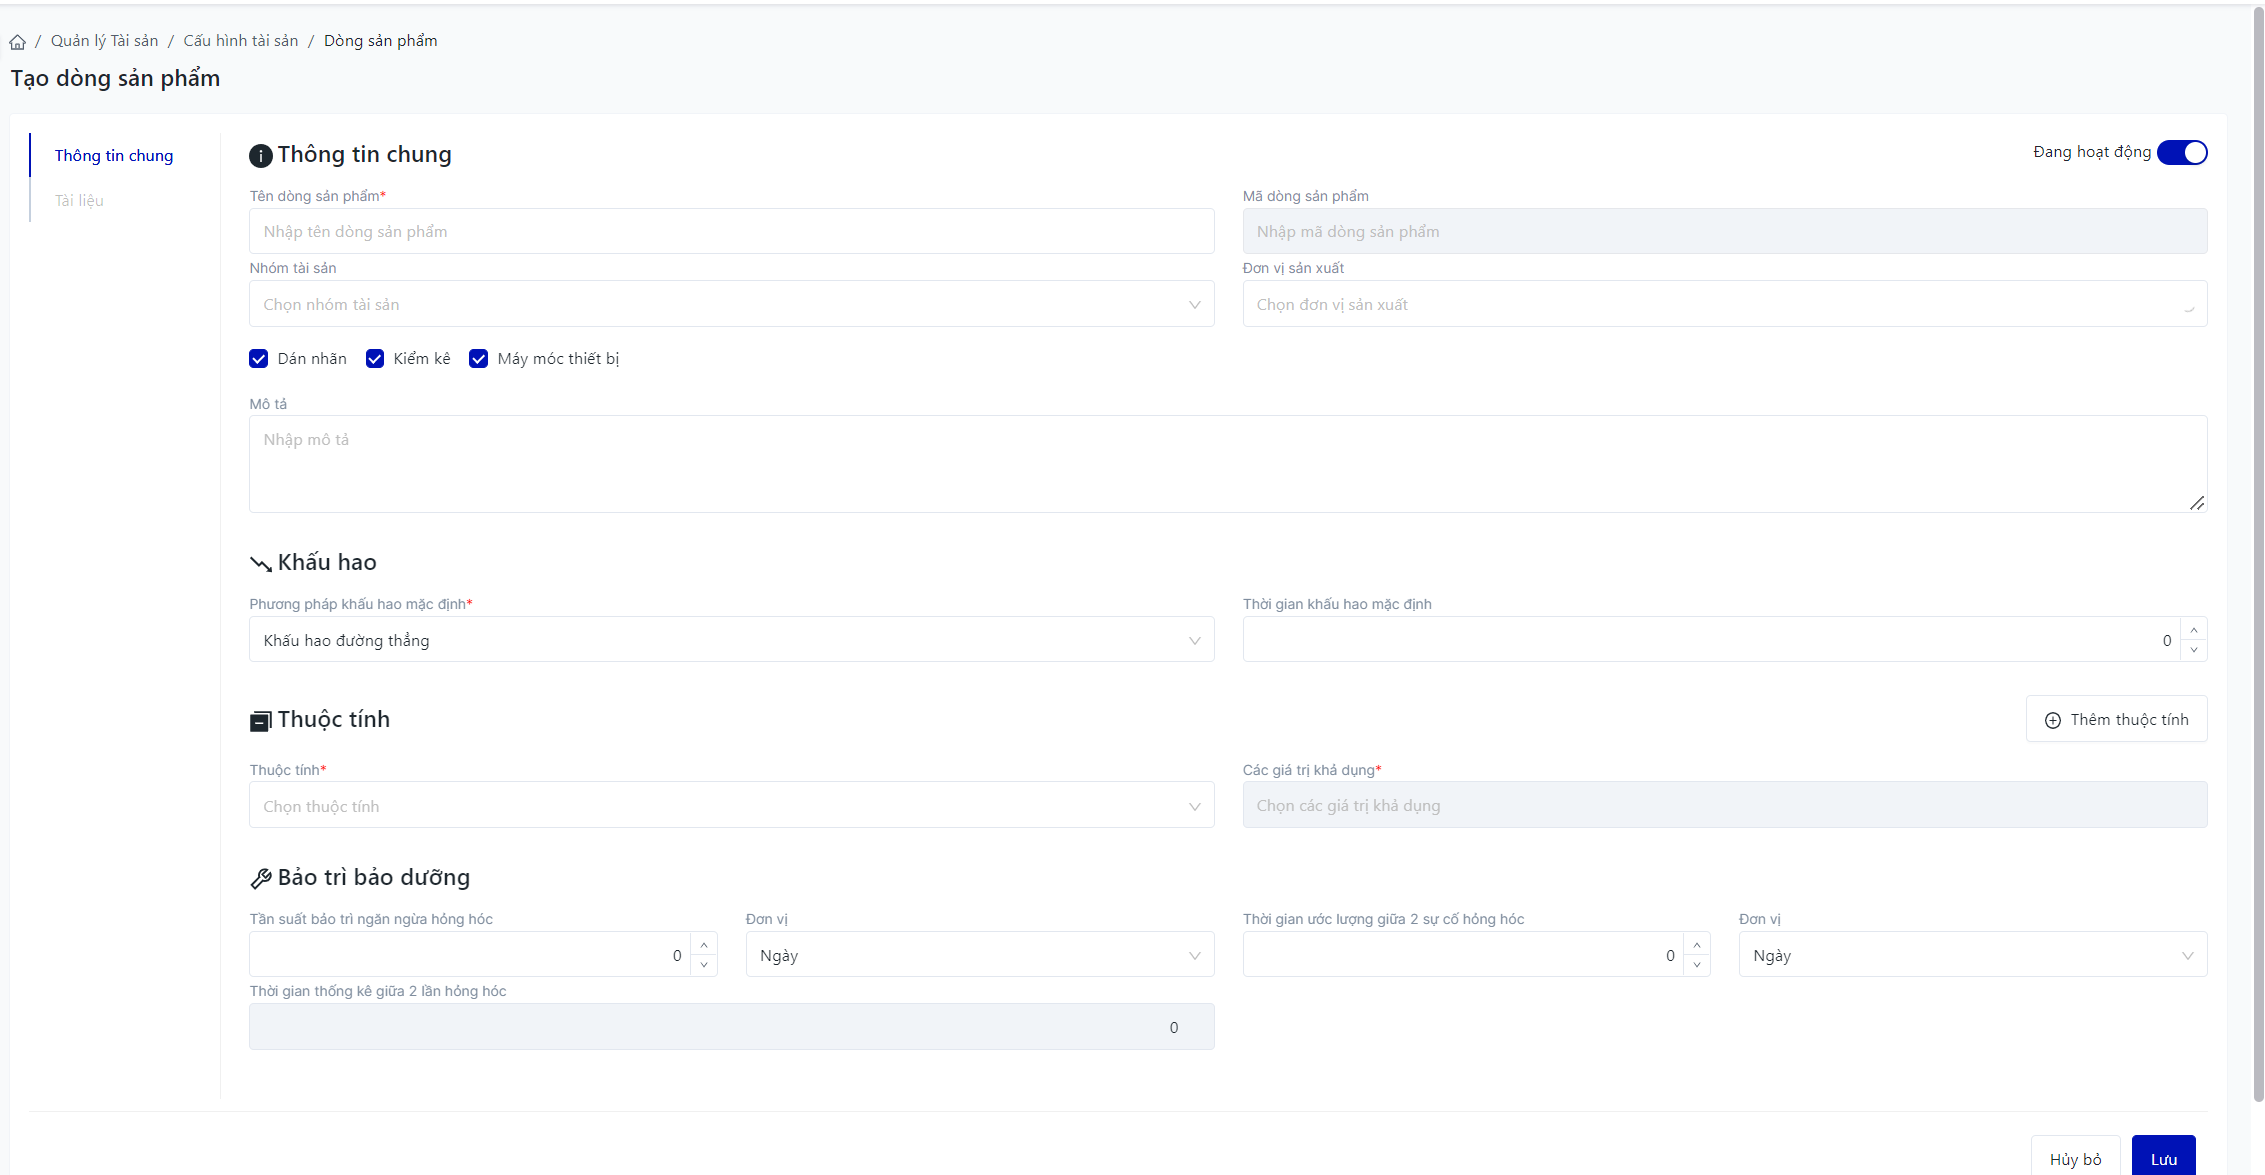Click the info icon beside Thông tin chung

coord(260,156)
